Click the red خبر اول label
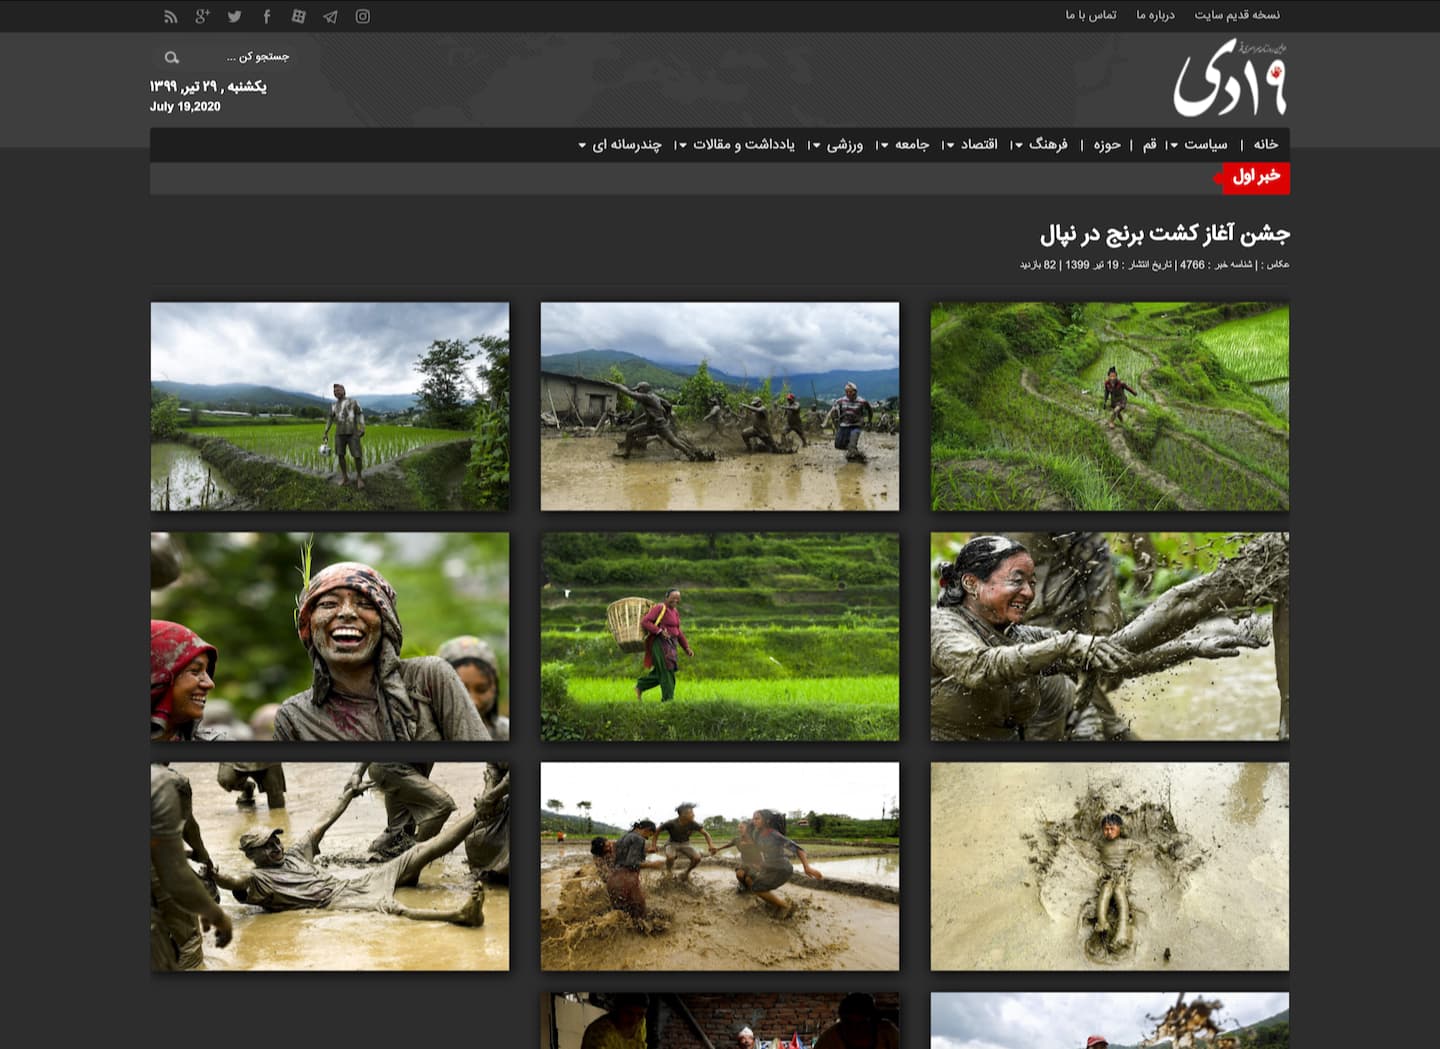This screenshot has width=1440, height=1049. click(x=1254, y=177)
